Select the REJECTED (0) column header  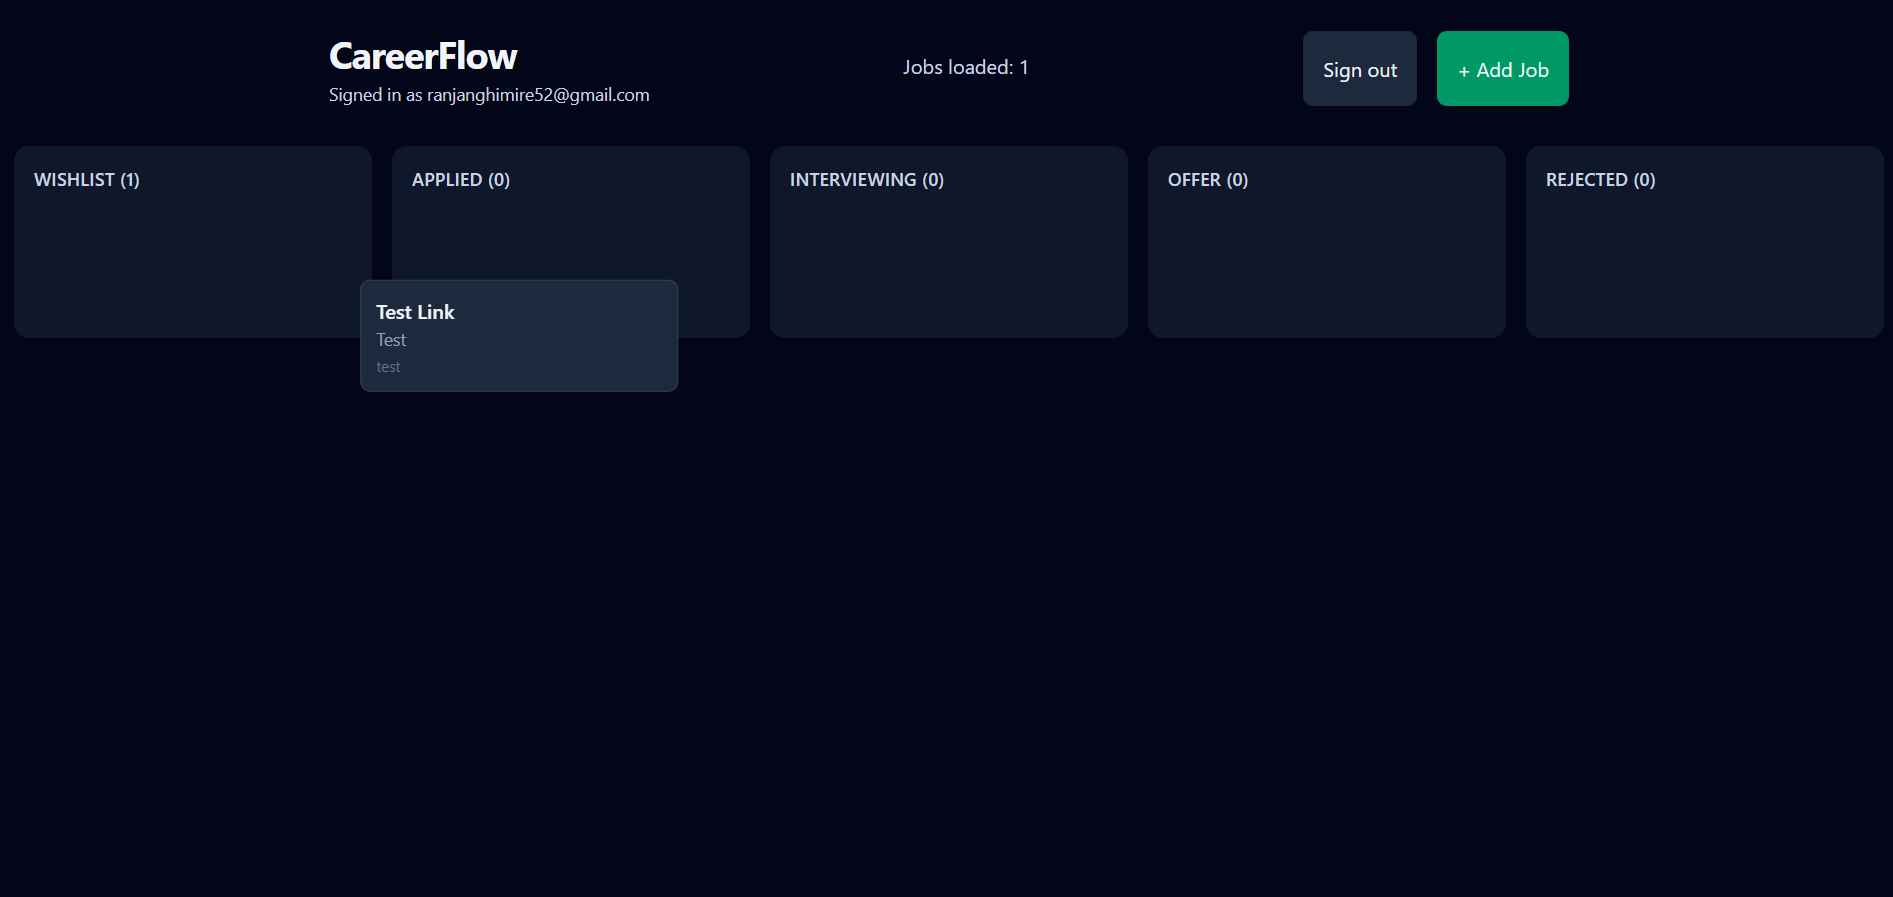pyautogui.click(x=1600, y=180)
